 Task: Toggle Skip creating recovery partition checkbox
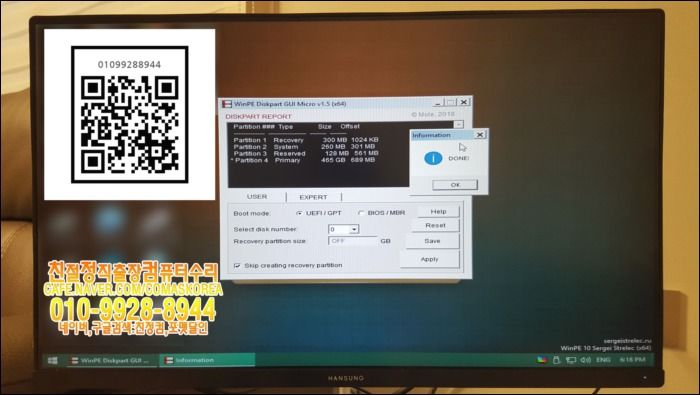click(237, 266)
